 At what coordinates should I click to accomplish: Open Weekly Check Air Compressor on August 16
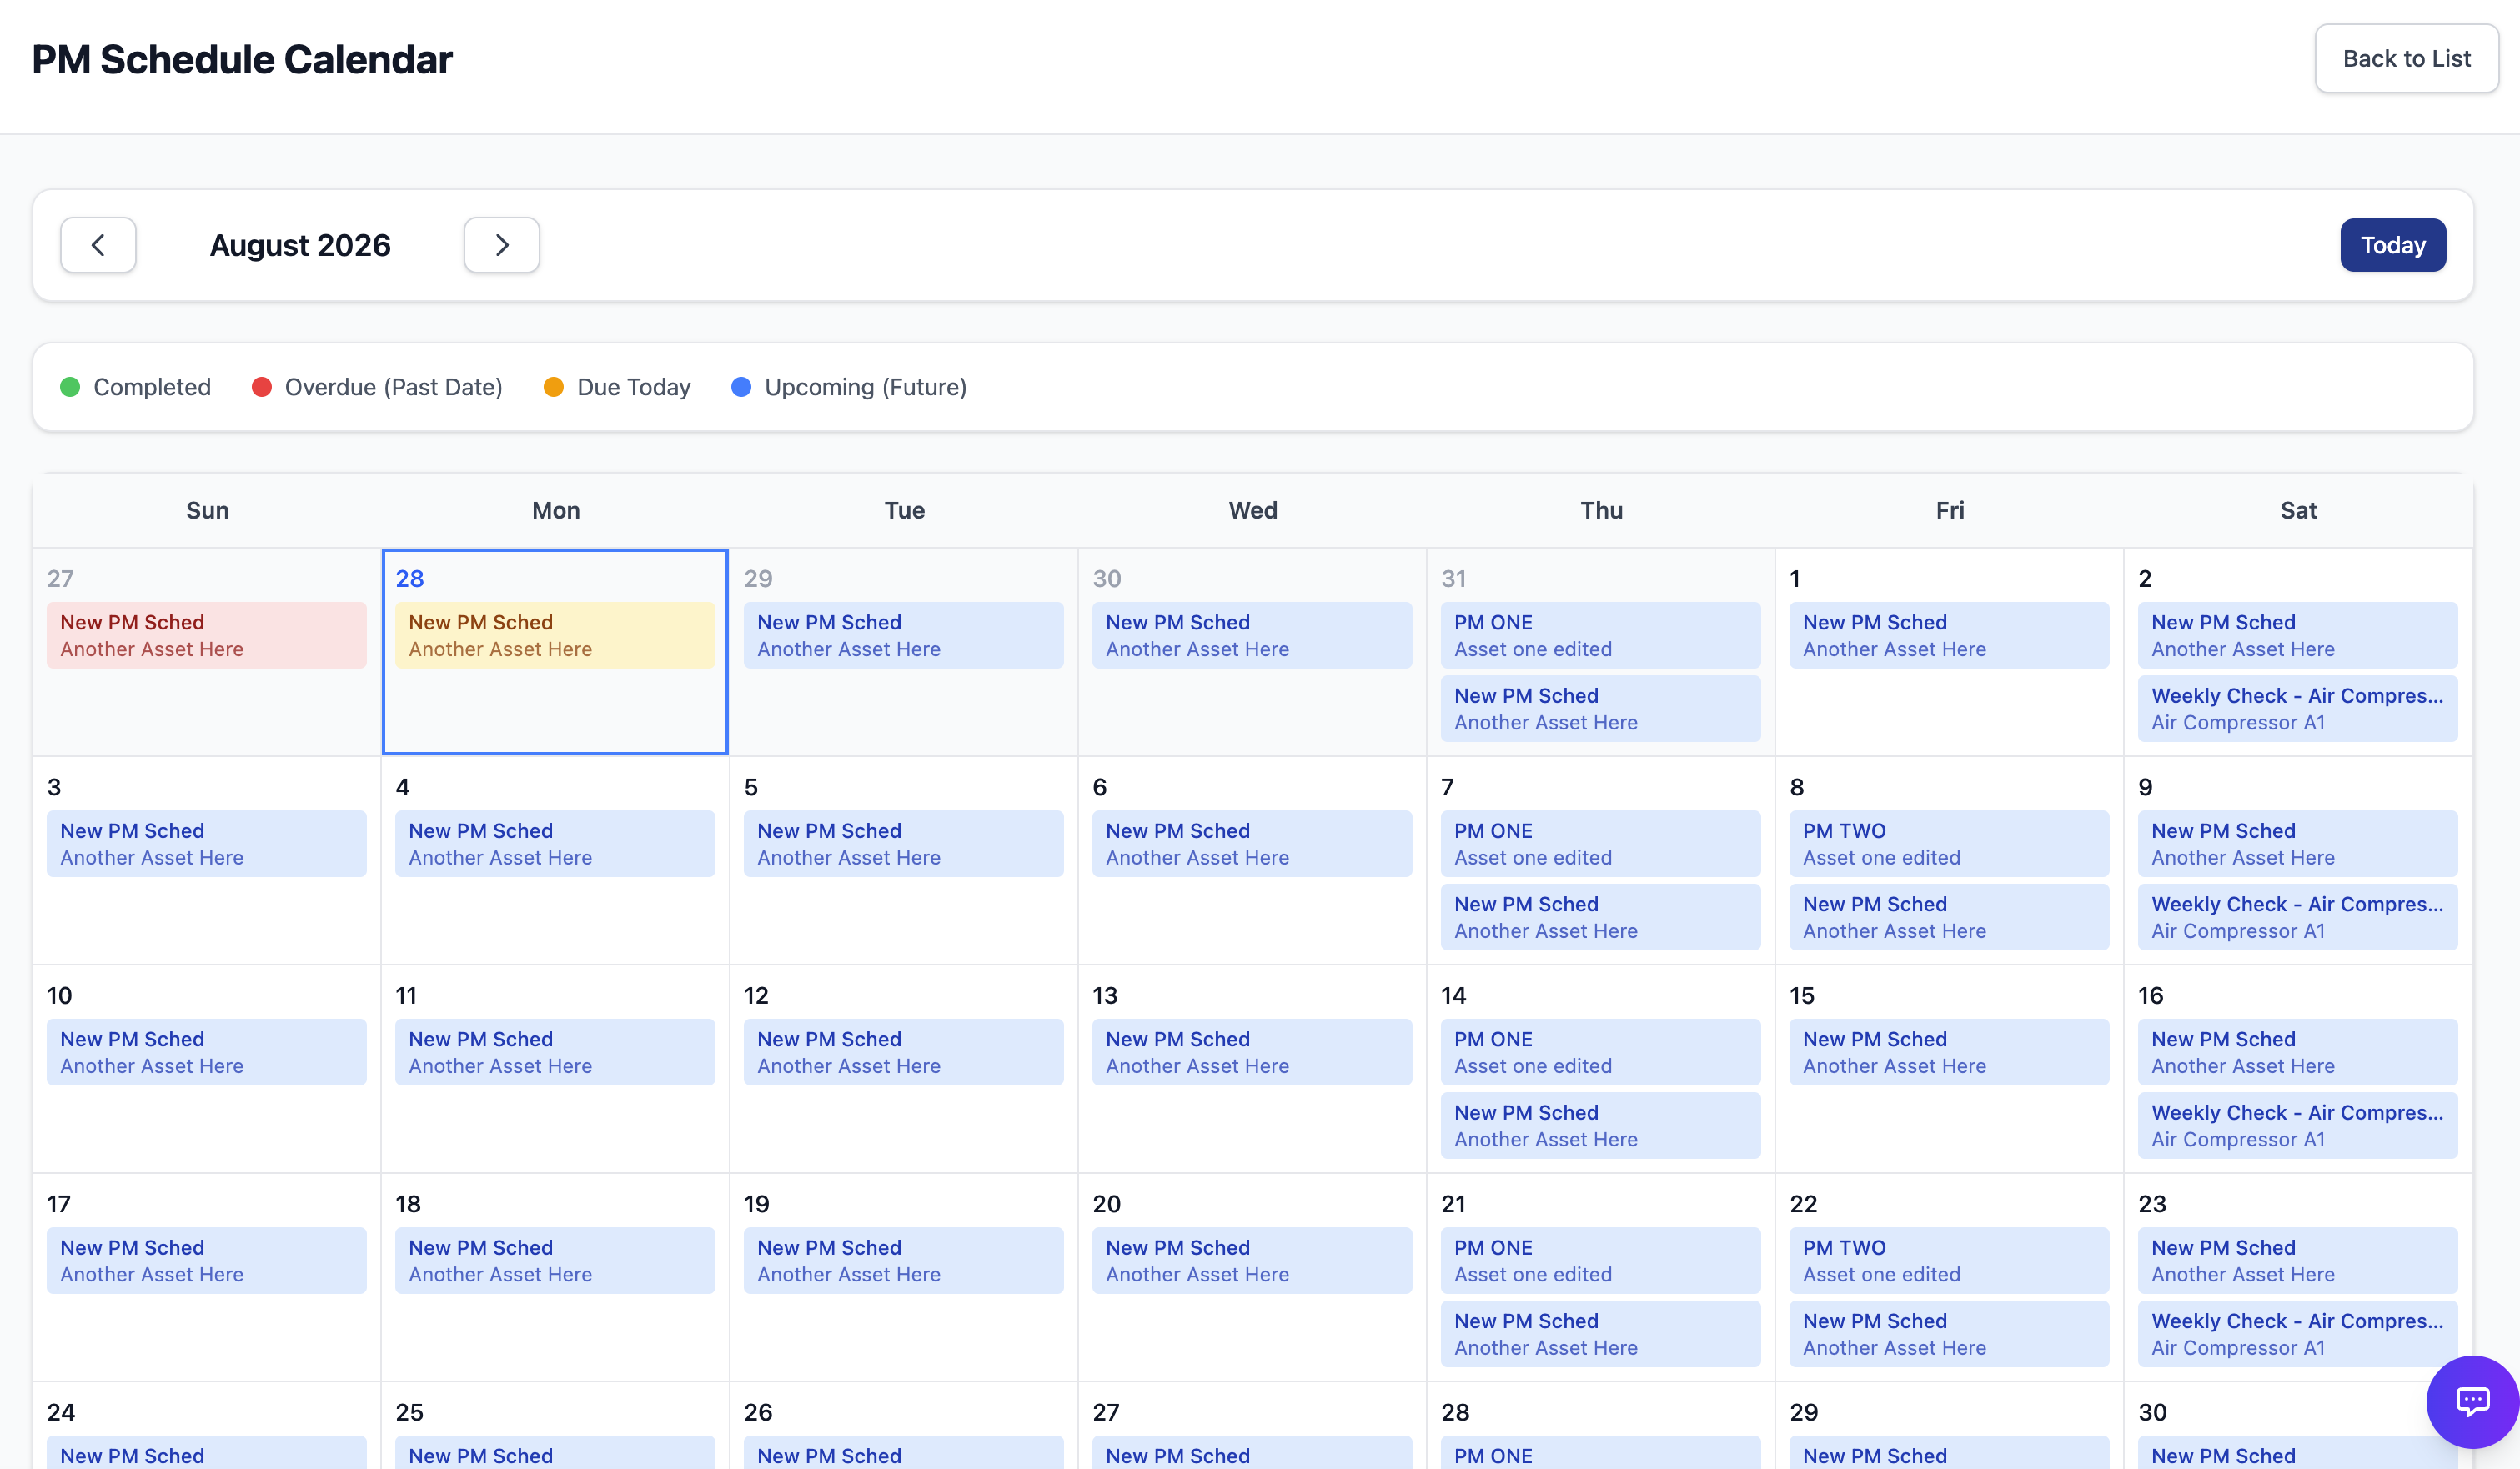[x=2298, y=1126]
